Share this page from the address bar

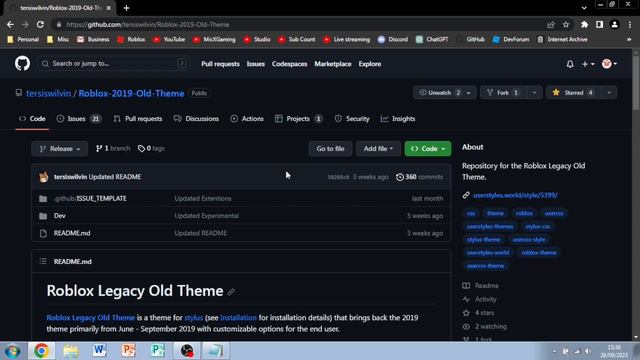point(551,24)
